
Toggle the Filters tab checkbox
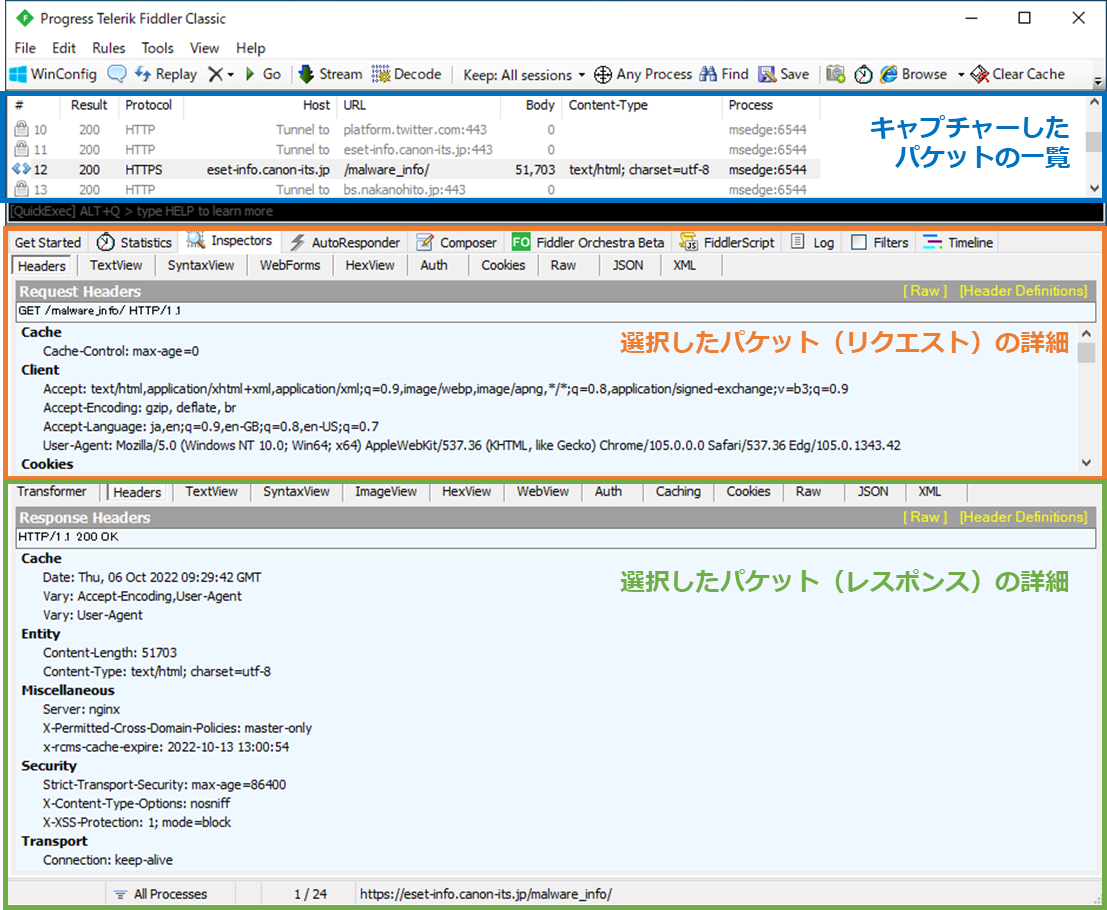[x=859, y=242]
